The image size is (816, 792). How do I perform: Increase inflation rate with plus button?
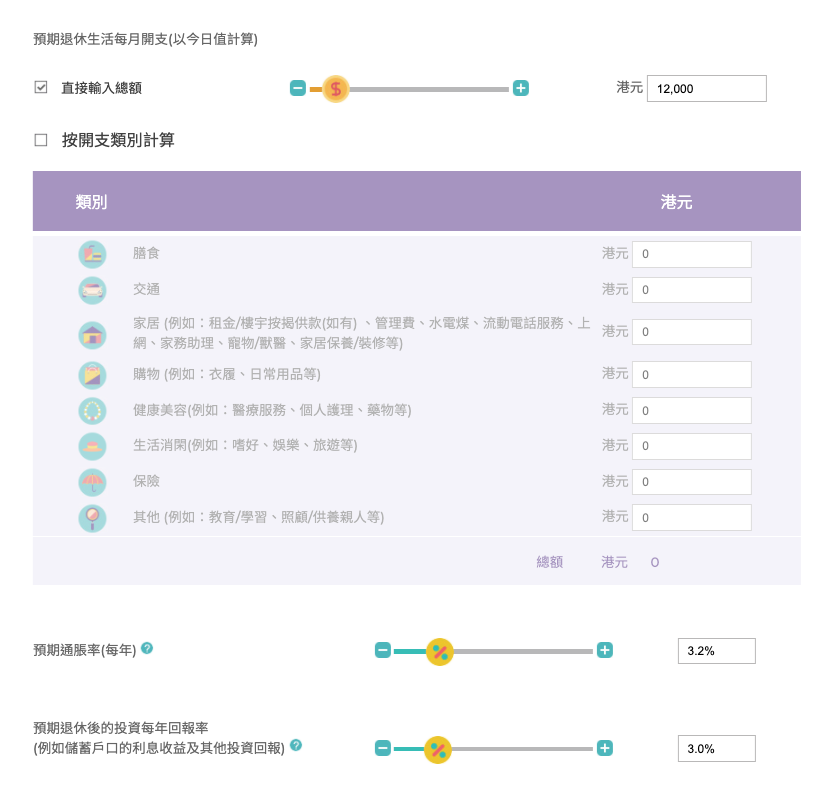[605, 651]
